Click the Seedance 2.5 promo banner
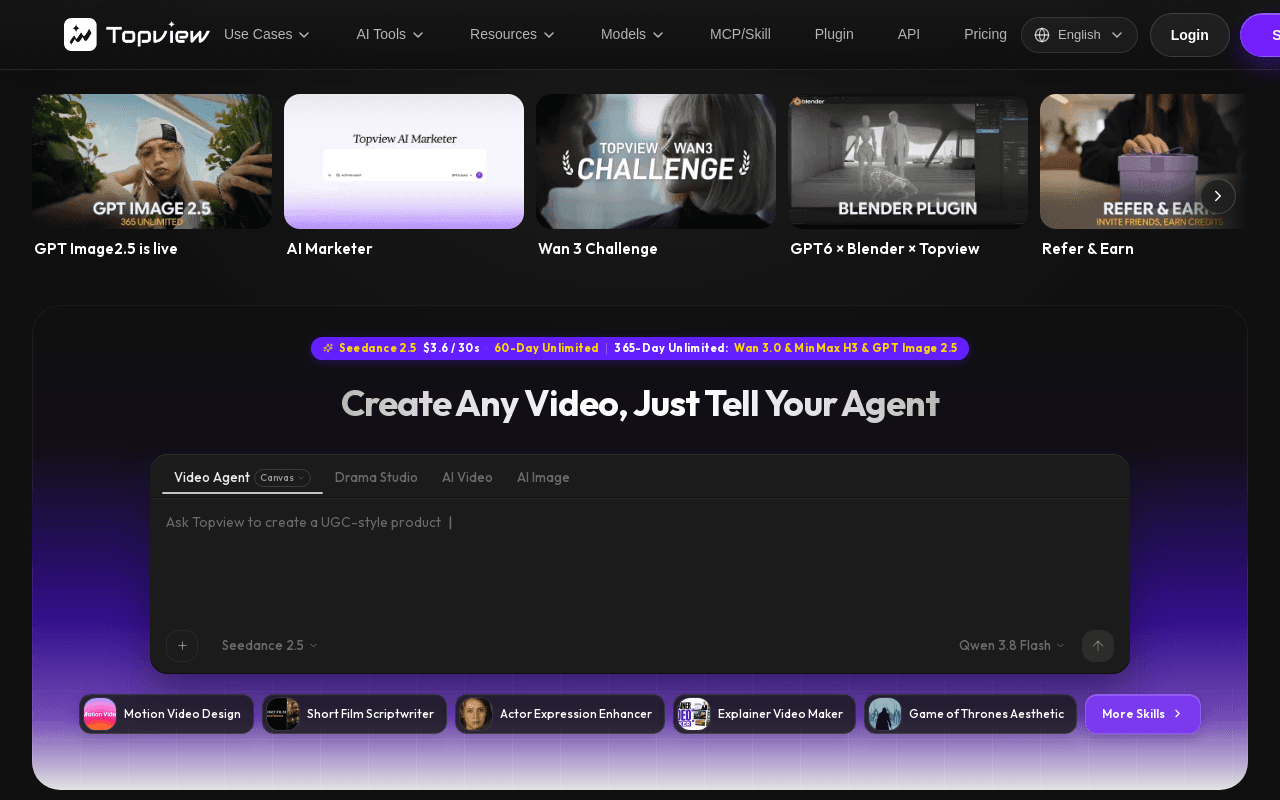The height and width of the screenshot is (800, 1280). click(640, 348)
